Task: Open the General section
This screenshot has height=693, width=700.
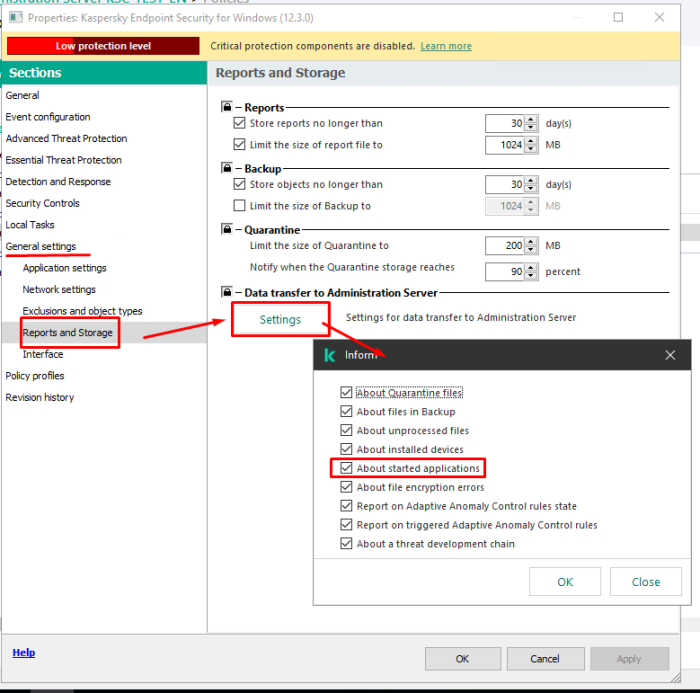Action: [x=22, y=95]
